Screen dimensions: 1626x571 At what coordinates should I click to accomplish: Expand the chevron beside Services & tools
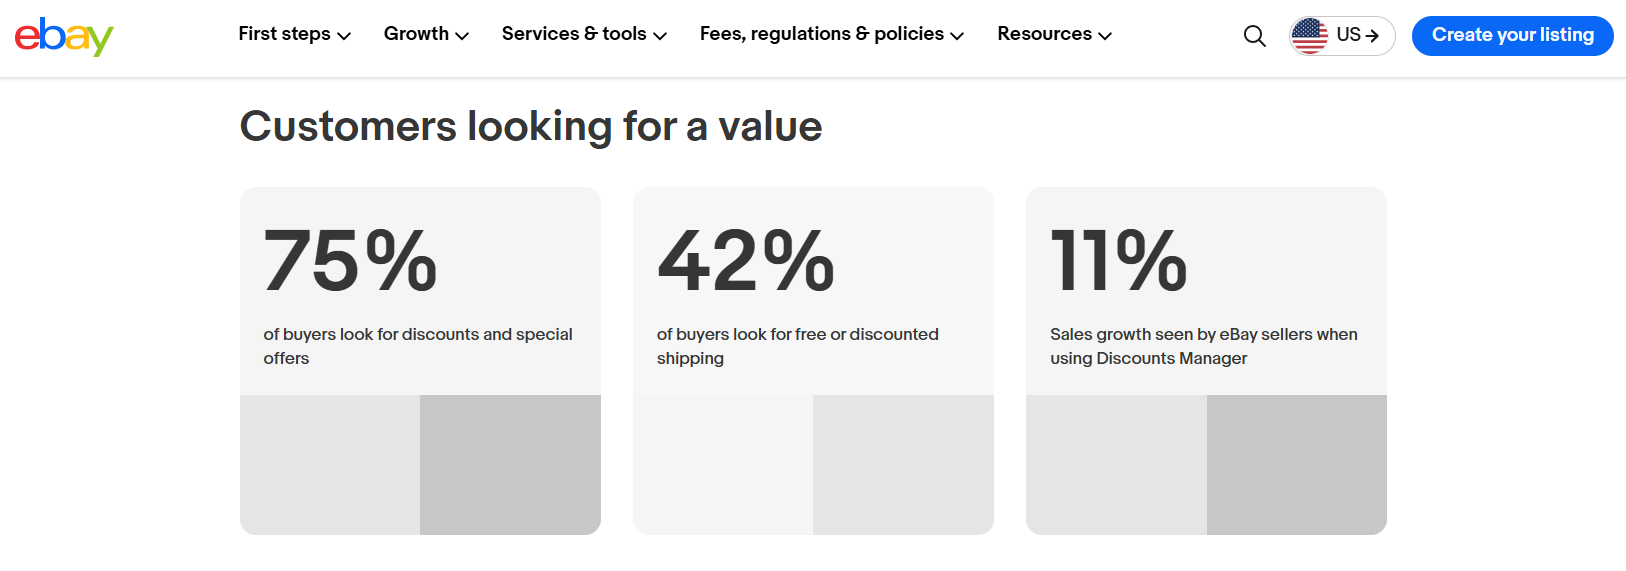click(x=660, y=36)
